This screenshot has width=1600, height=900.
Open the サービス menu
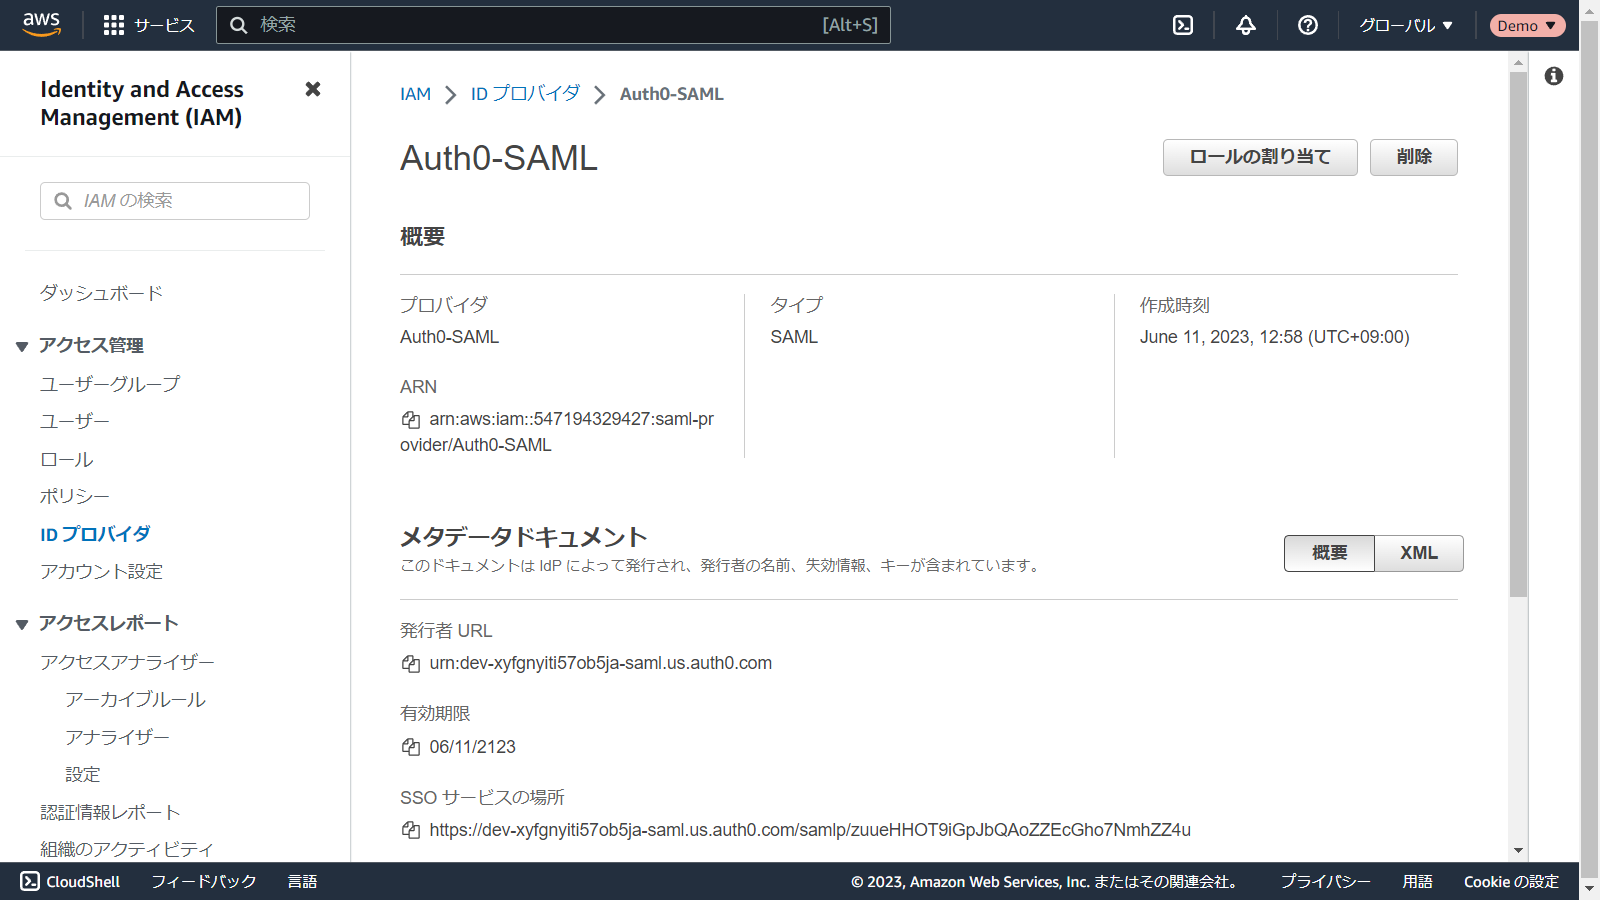click(x=149, y=25)
